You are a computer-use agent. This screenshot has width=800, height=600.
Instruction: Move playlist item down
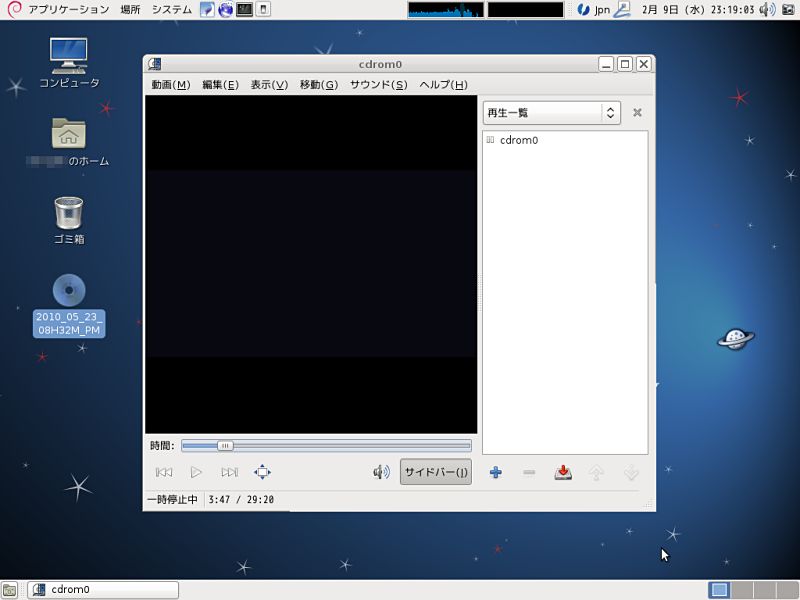pyautogui.click(x=631, y=472)
